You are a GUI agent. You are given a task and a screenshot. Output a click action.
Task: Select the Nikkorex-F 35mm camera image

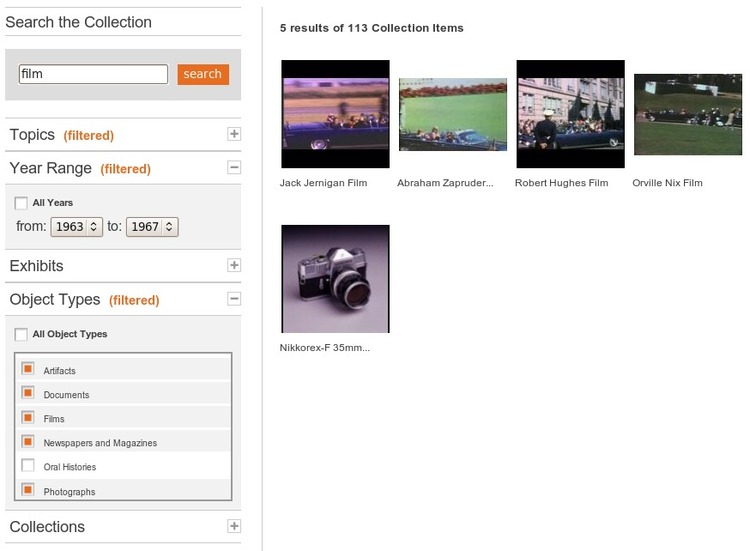(x=335, y=278)
